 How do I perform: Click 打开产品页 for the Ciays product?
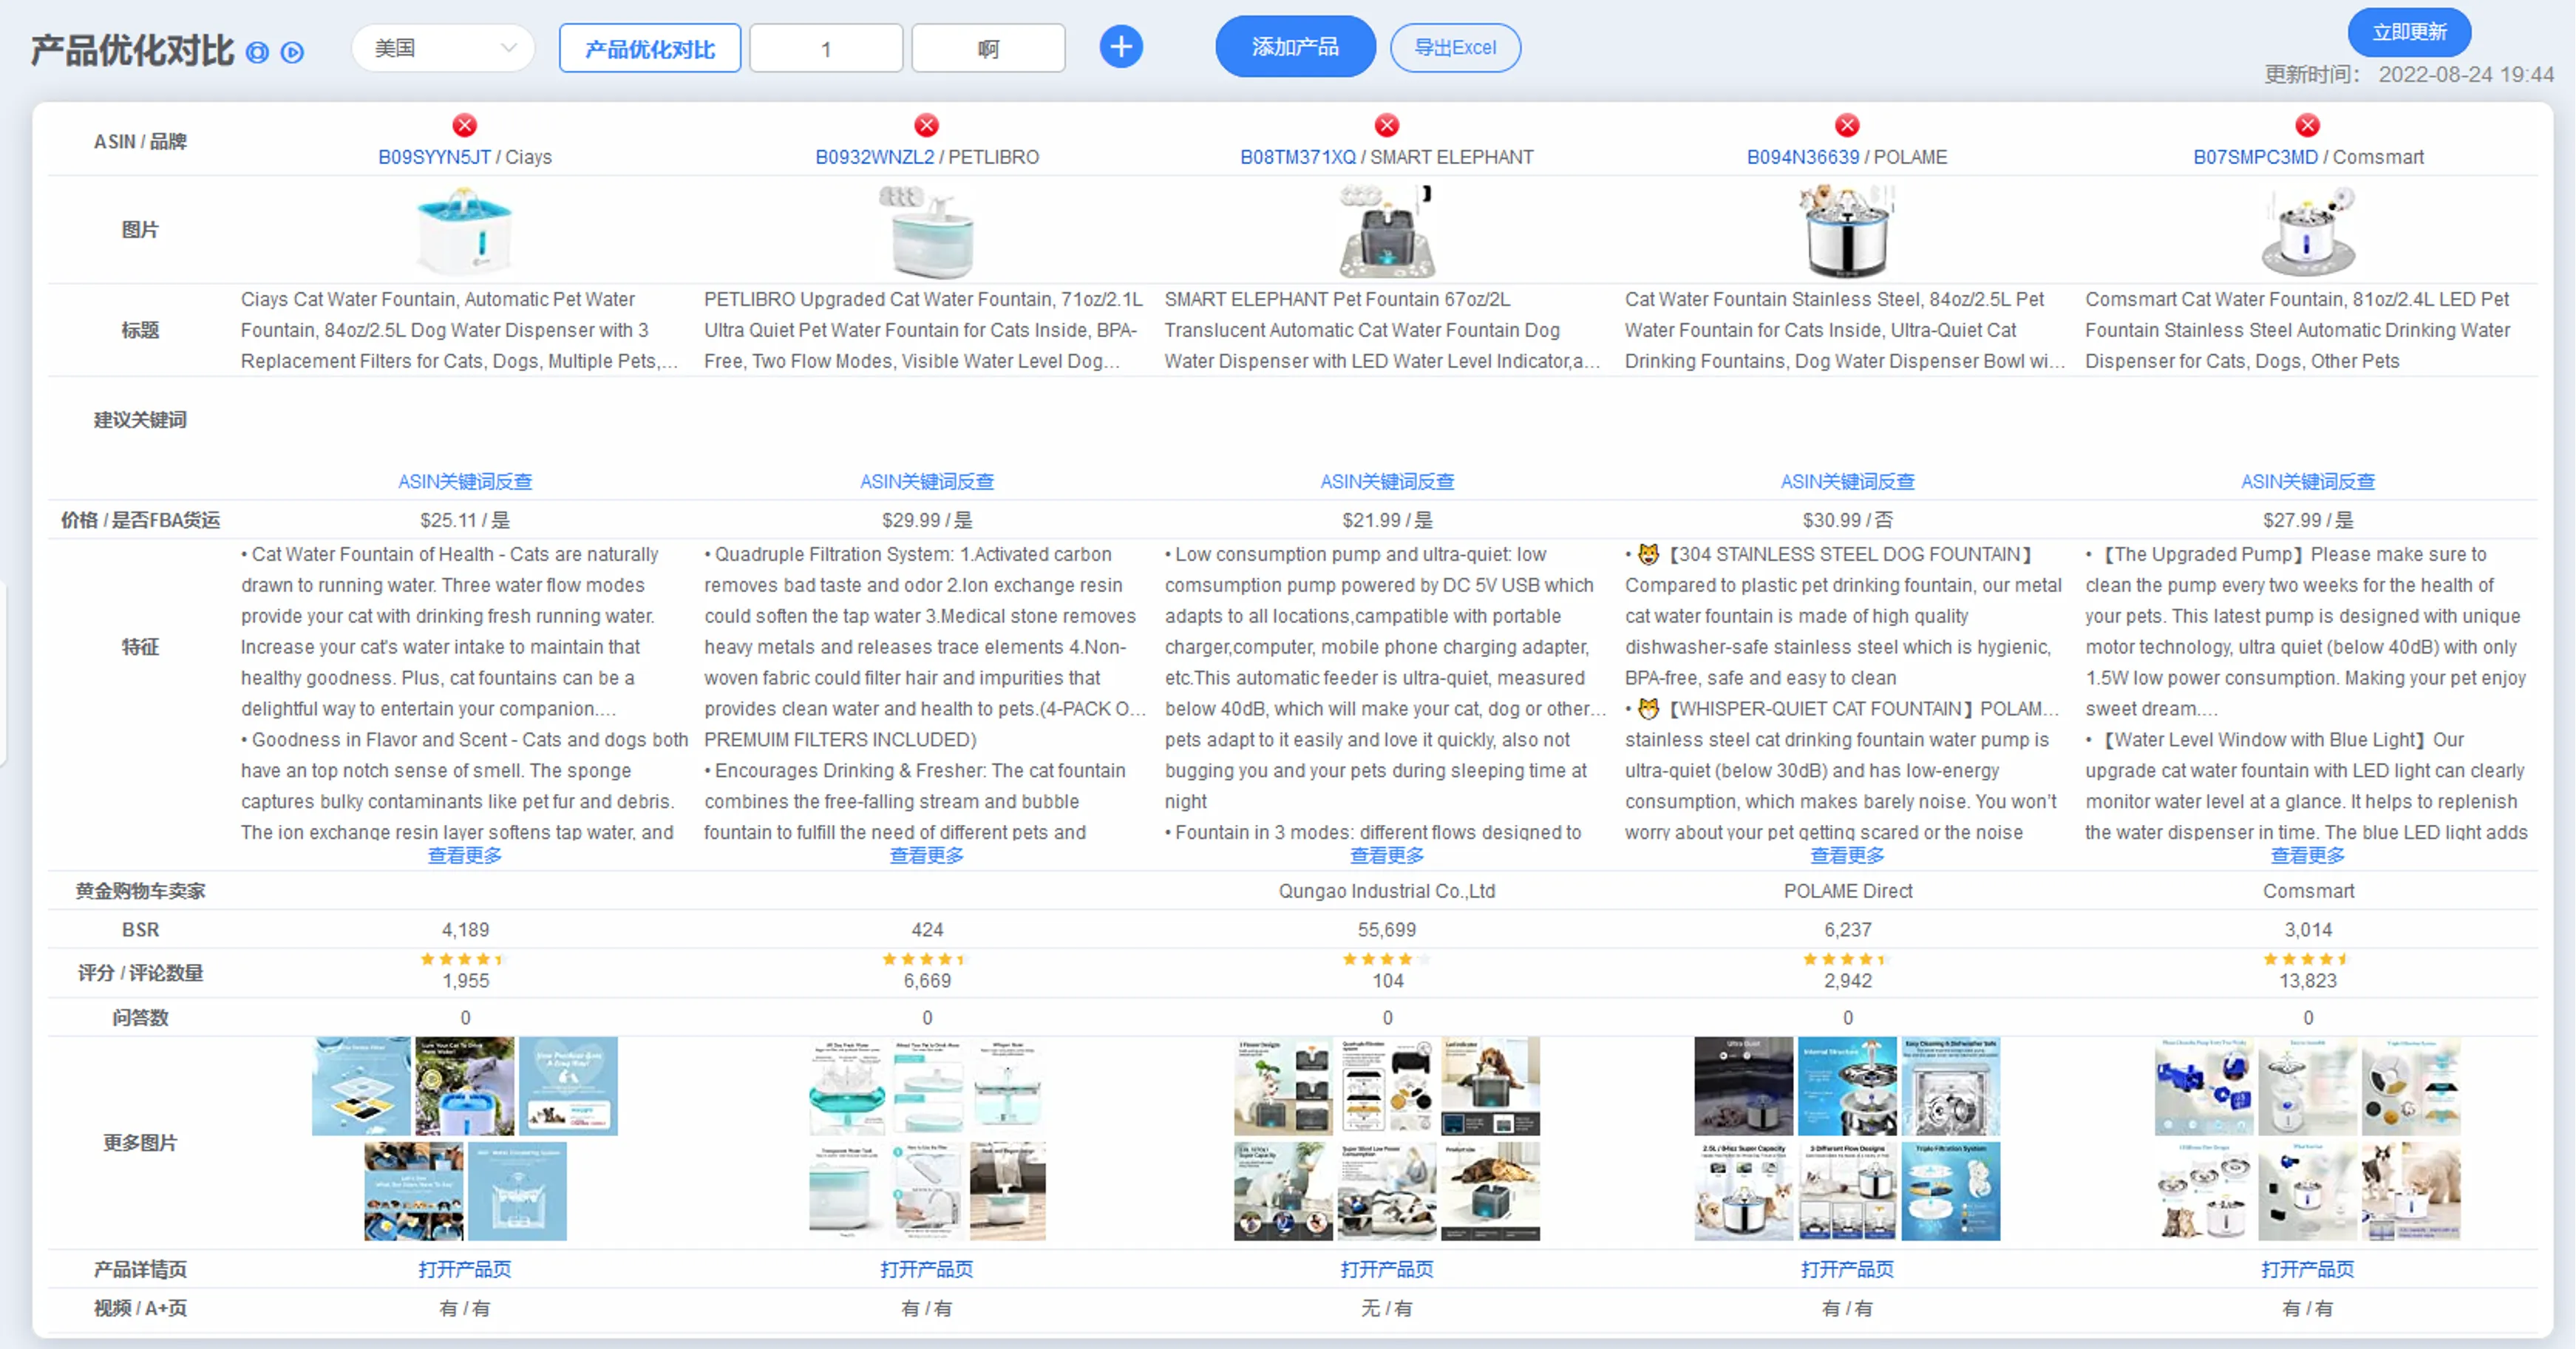[465, 1269]
